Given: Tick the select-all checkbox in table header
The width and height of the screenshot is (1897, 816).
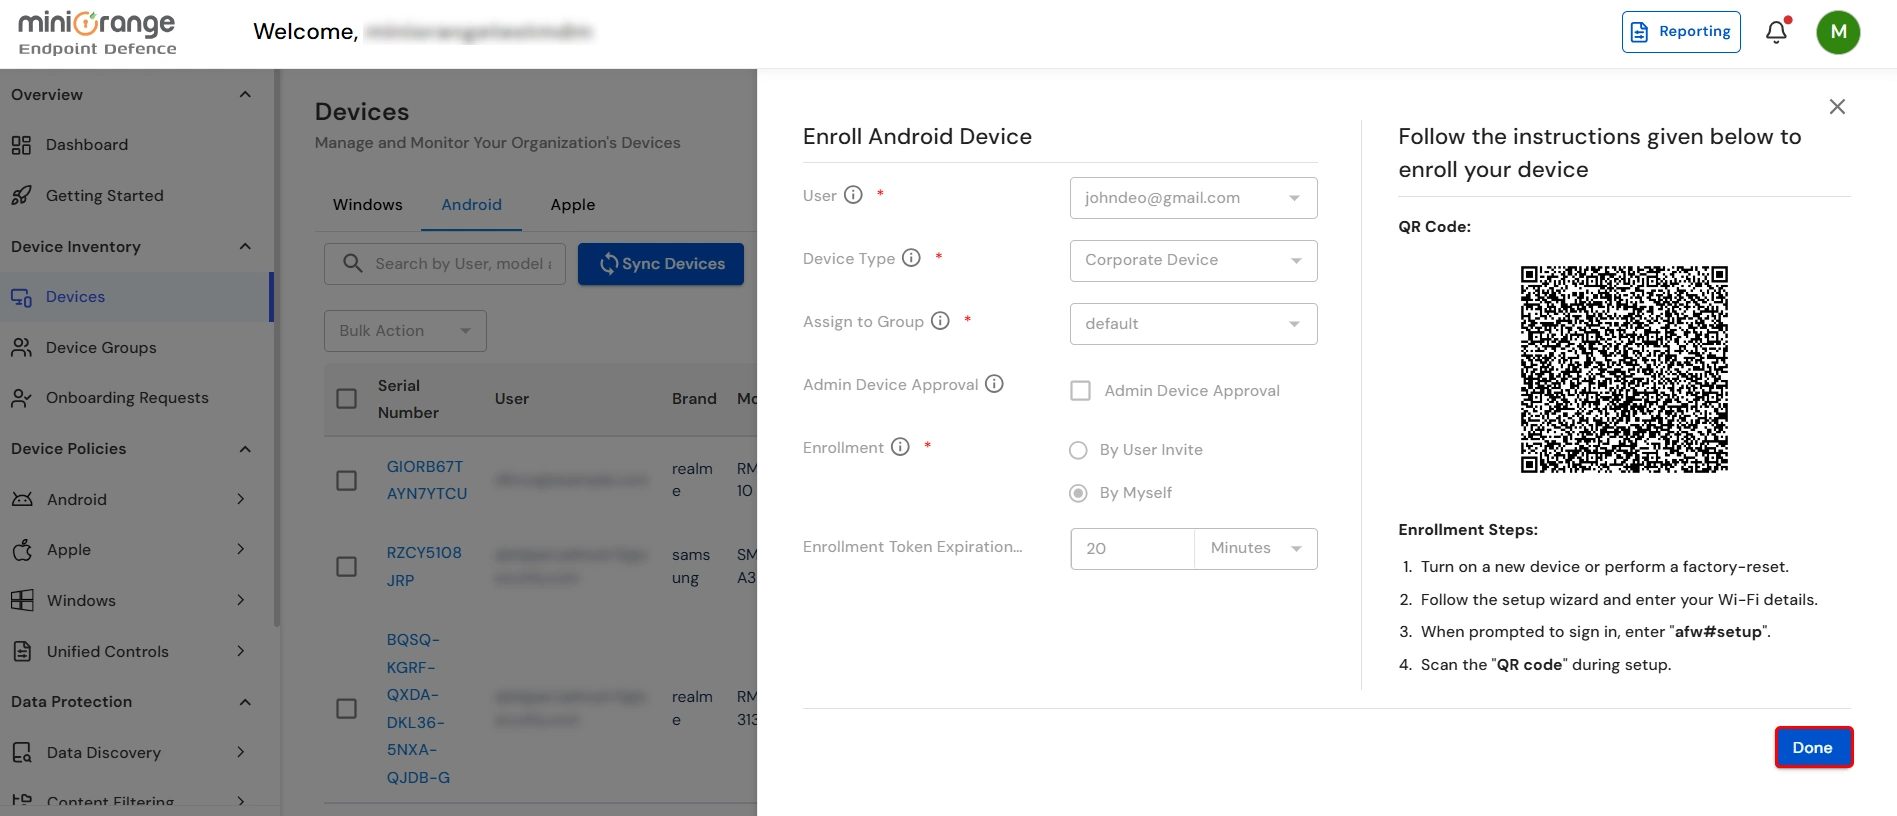Looking at the screenshot, I should point(347,399).
